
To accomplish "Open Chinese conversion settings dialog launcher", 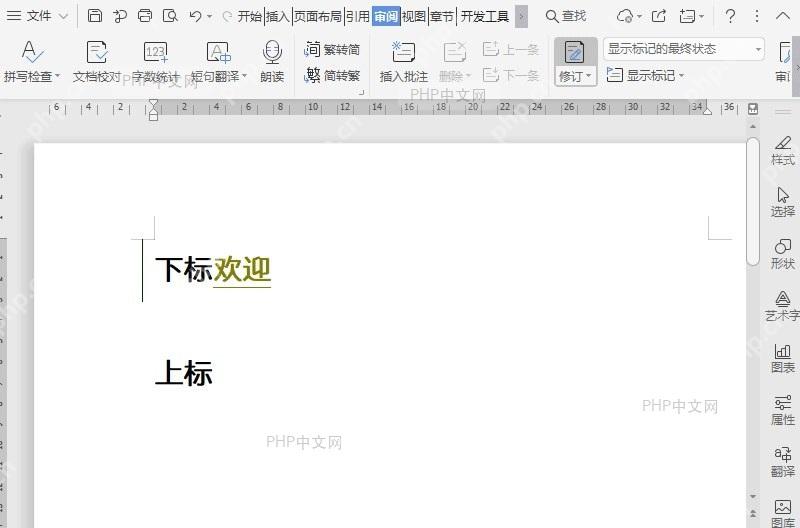I will tap(362, 92).
